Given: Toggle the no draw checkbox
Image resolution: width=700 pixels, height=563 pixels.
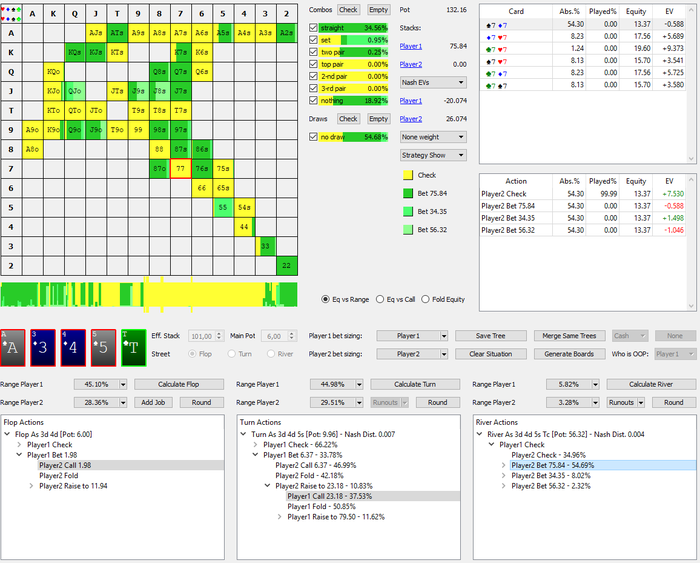Looking at the screenshot, I should (x=313, y=137).
